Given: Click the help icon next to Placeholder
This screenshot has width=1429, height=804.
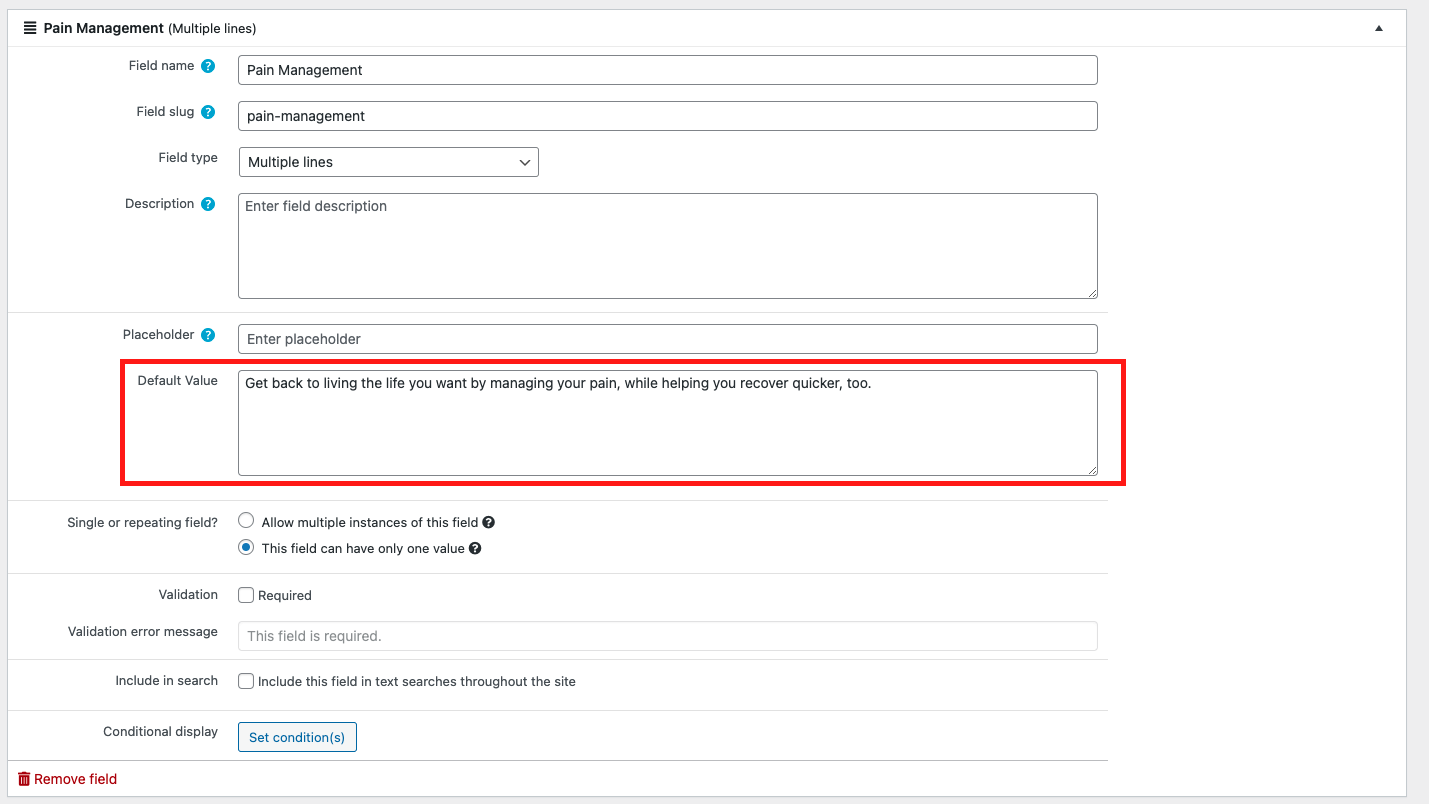Looking at the screenshot, I should 208,335.
